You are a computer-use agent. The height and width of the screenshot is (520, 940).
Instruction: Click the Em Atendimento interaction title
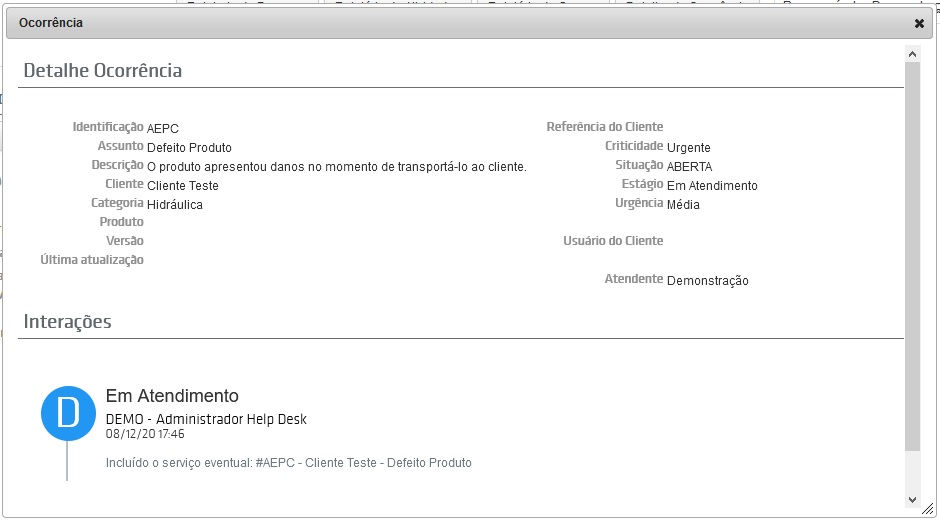tap(172, 396)
